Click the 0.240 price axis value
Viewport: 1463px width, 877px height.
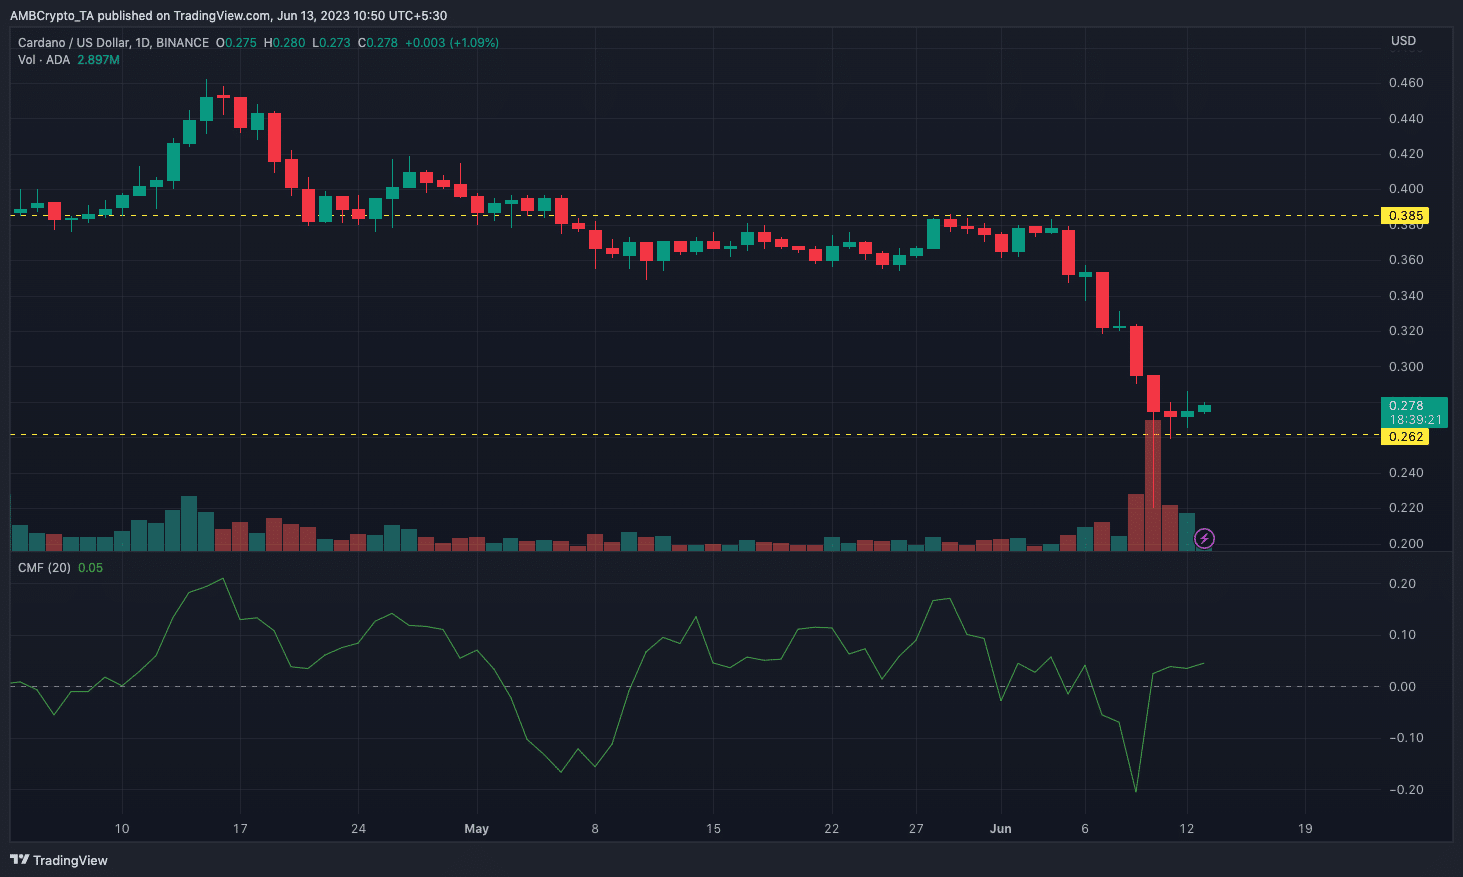click(1405, 473)
